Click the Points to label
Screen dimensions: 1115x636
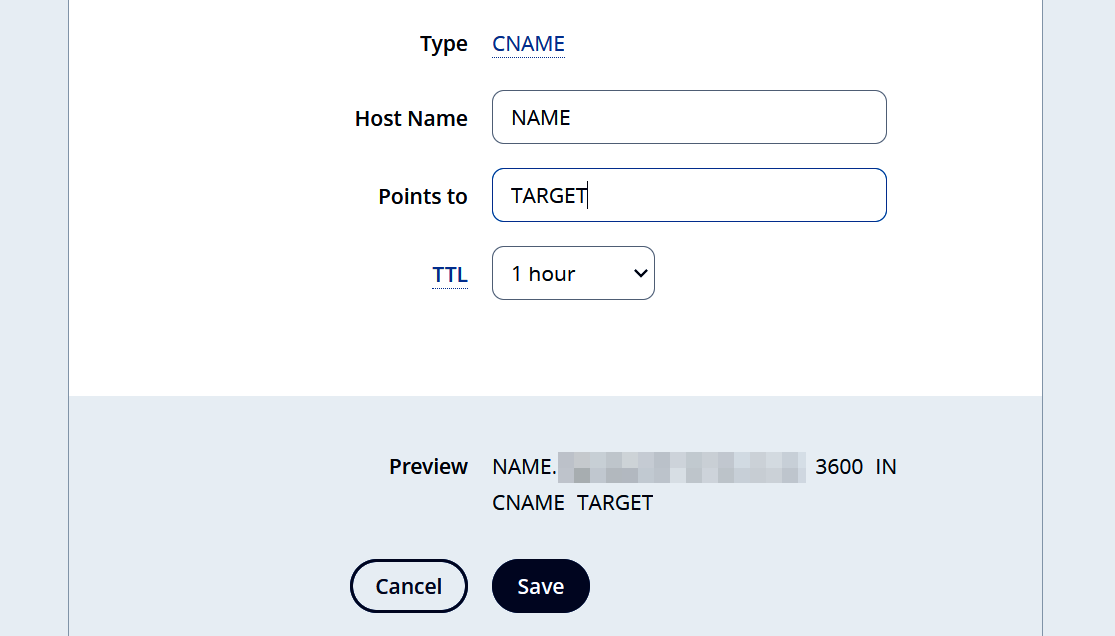pos(423,196)
